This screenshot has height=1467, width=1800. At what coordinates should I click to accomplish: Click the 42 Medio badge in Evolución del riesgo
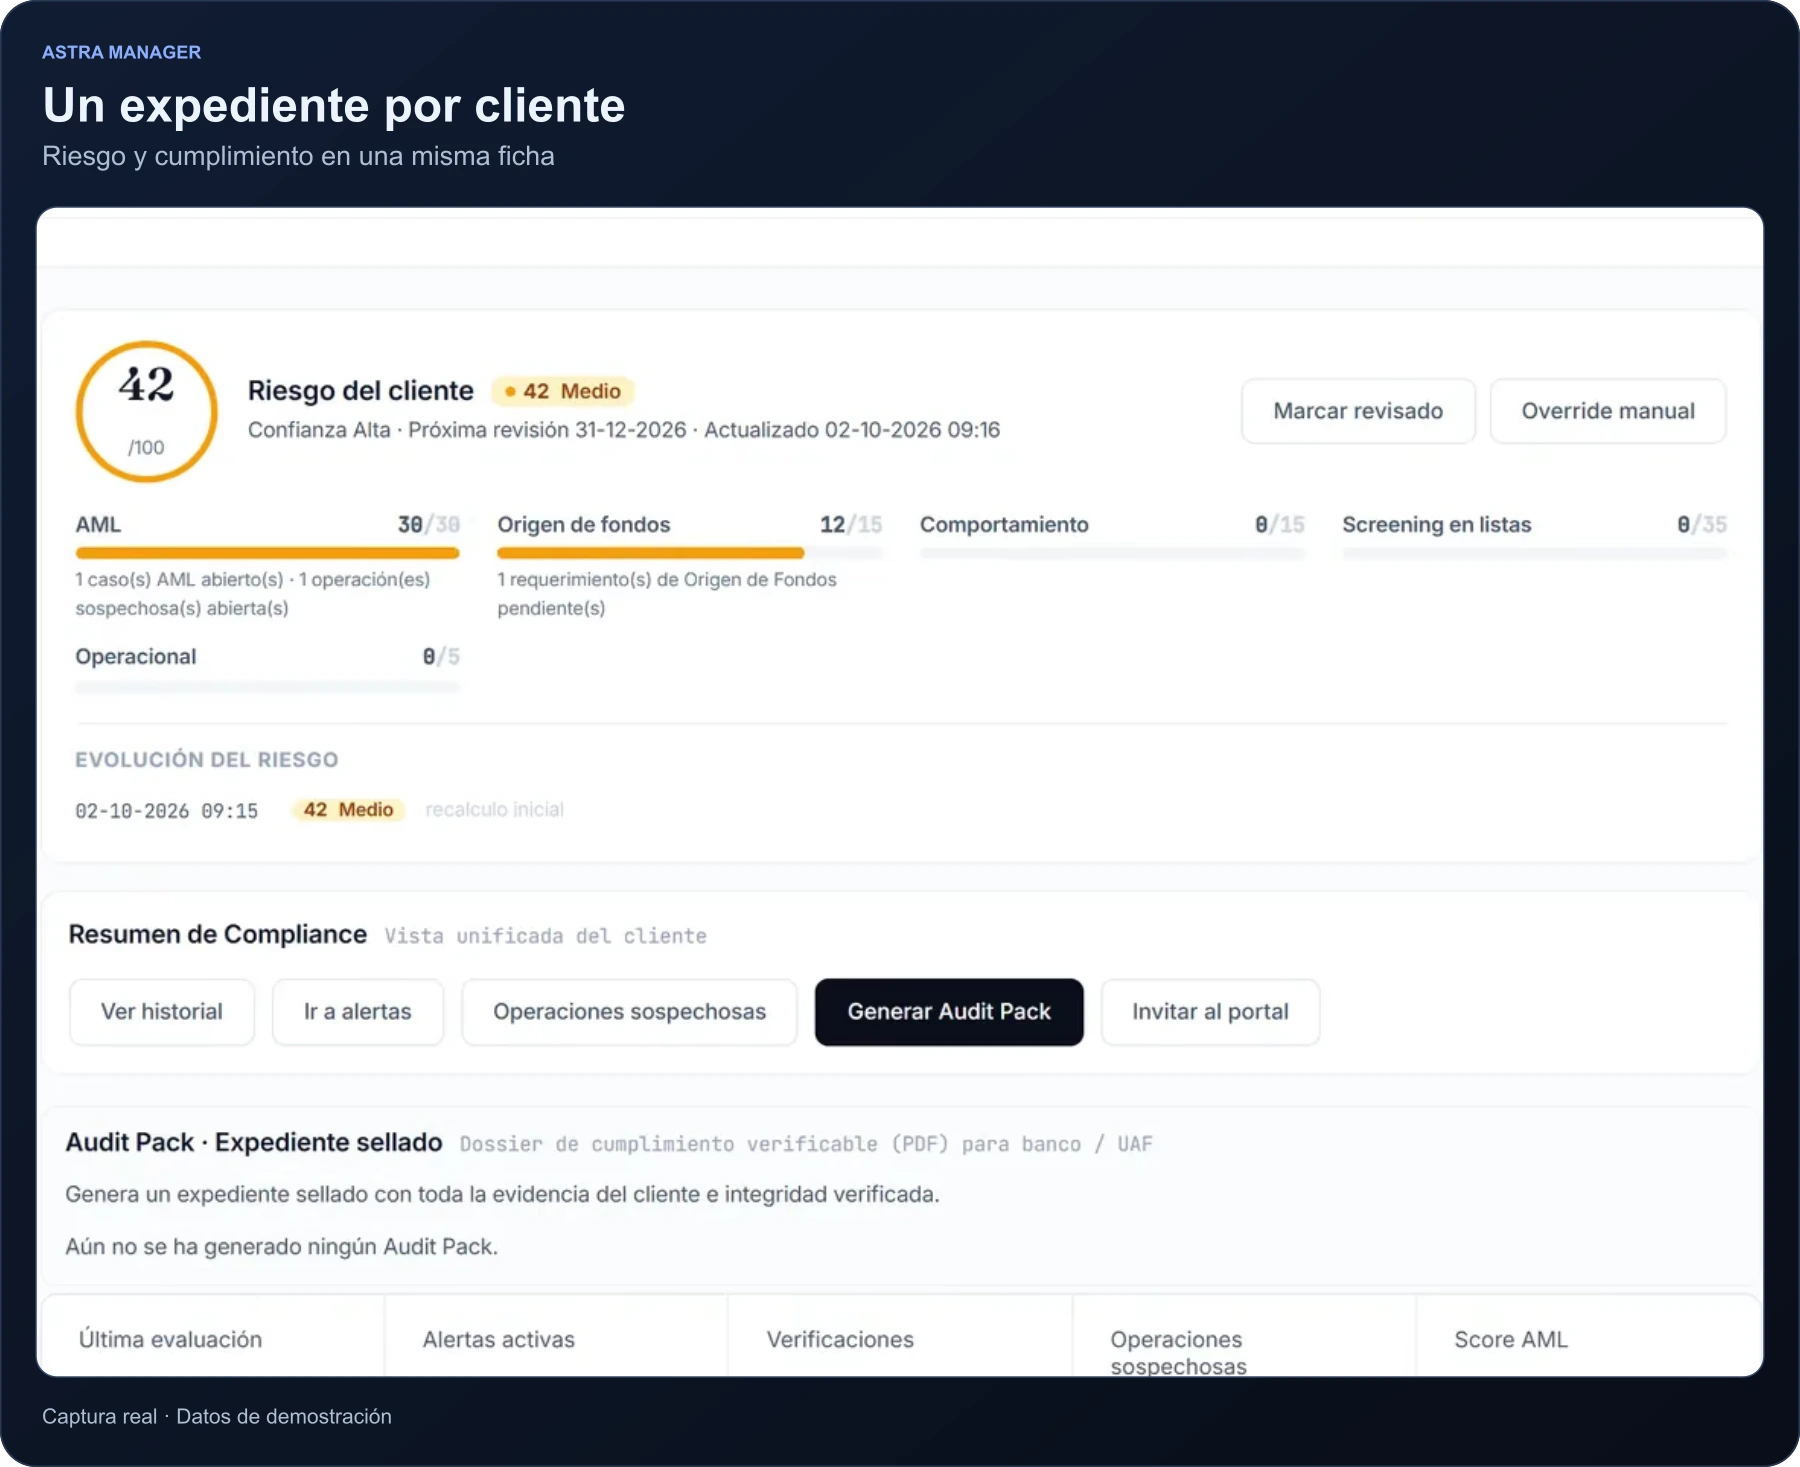(348, 810)
